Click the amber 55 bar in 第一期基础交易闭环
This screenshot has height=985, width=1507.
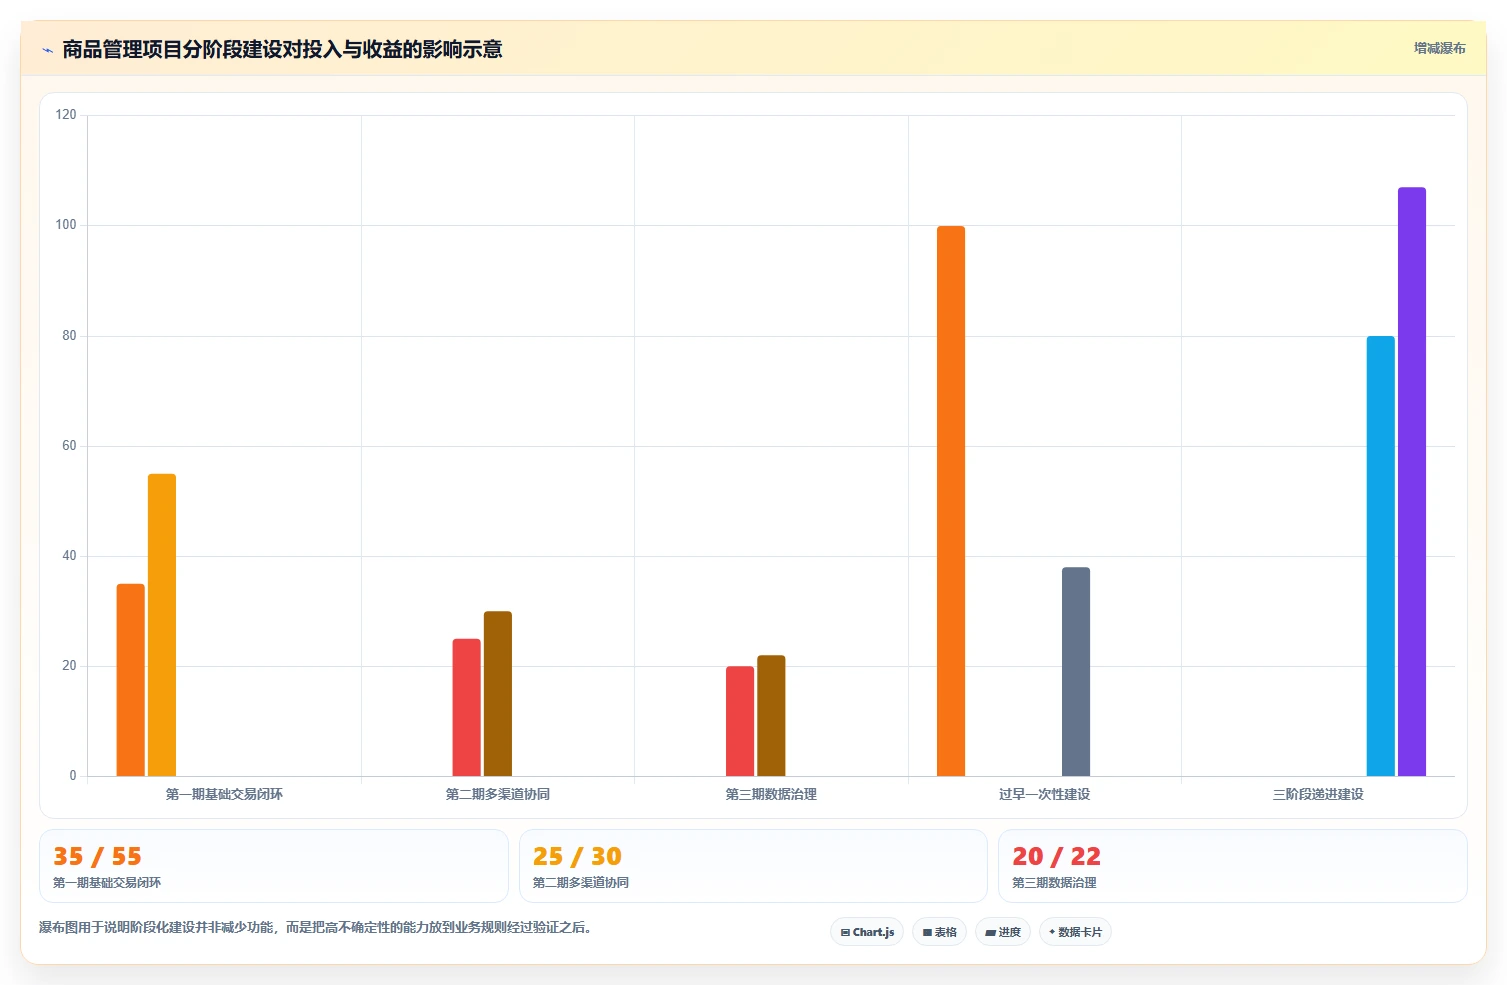click(x=162, y=625)
